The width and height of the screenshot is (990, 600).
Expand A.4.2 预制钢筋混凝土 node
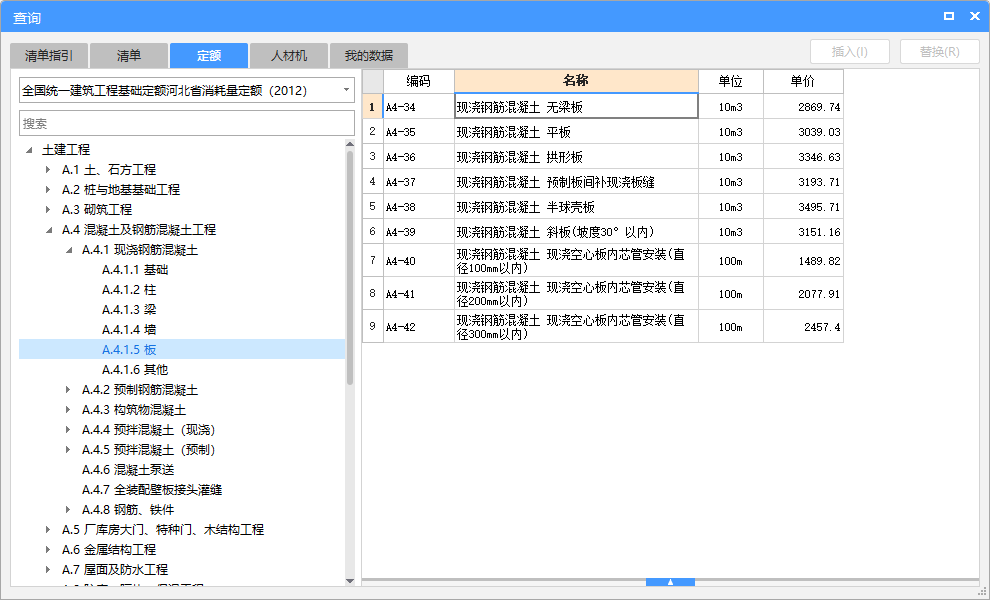(68, 390)
